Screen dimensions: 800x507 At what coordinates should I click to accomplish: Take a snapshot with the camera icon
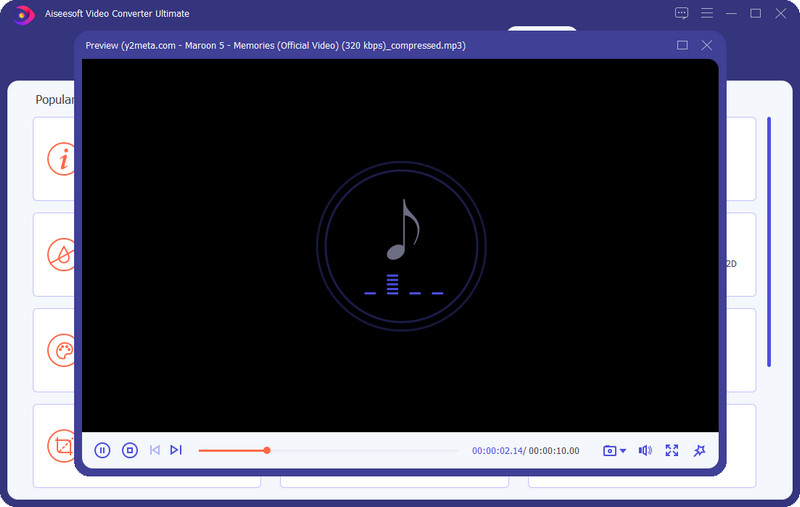[609, 451]
